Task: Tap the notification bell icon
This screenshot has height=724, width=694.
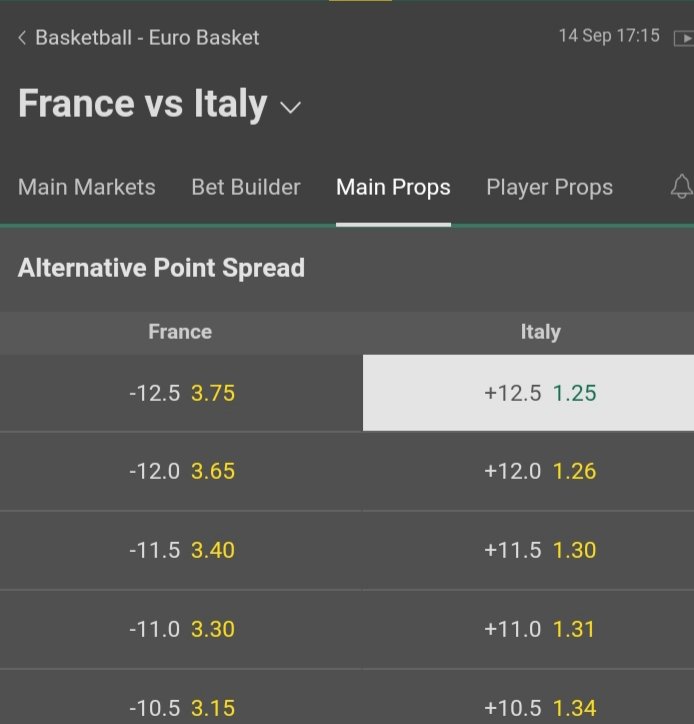Action: [682, 187]
